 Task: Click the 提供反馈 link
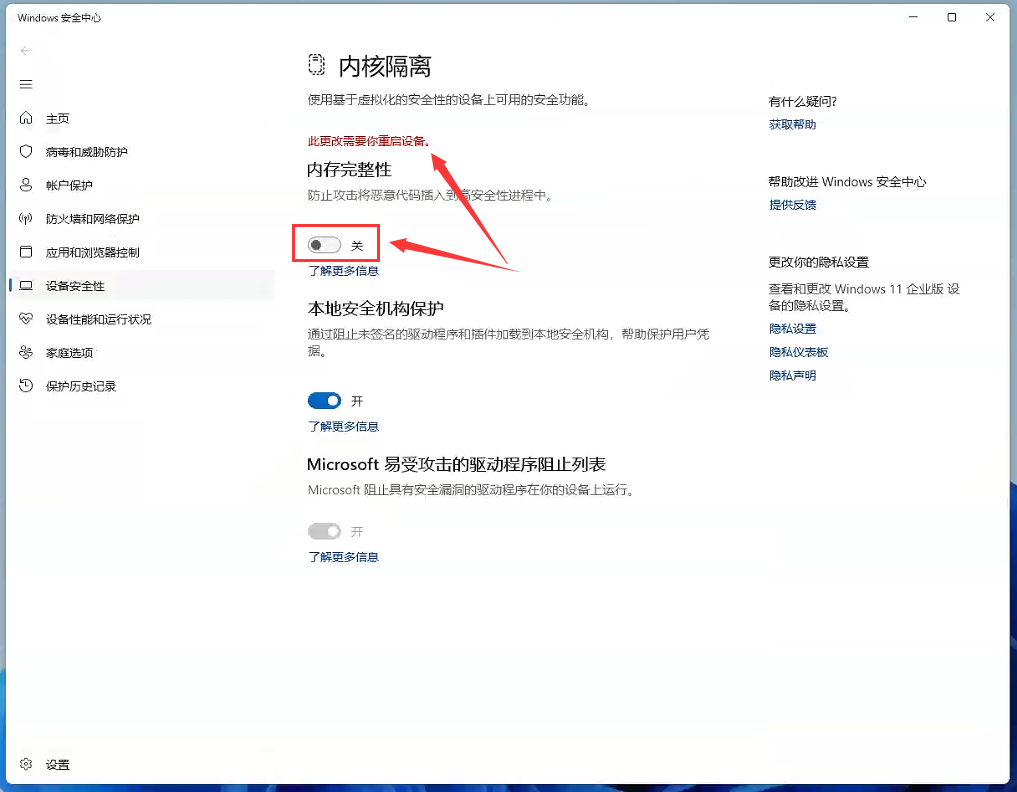click(x=792, y=205)
